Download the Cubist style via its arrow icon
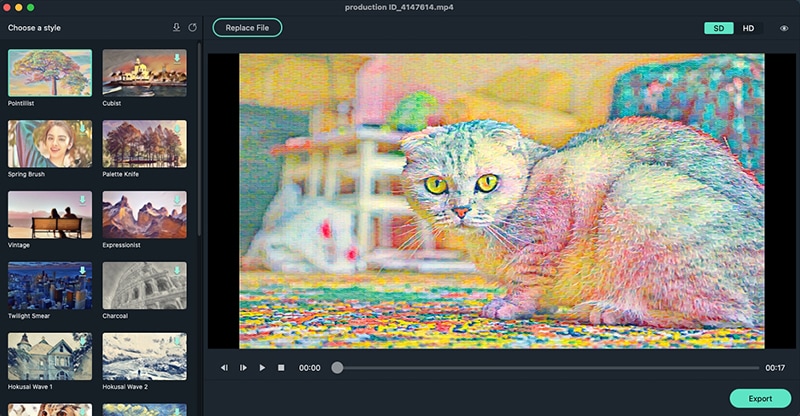Screen dimensions: 800x416 177,58
